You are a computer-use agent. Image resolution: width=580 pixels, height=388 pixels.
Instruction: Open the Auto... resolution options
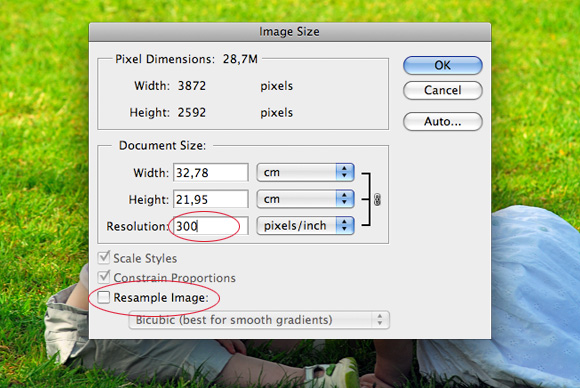[x=442, y=122]
